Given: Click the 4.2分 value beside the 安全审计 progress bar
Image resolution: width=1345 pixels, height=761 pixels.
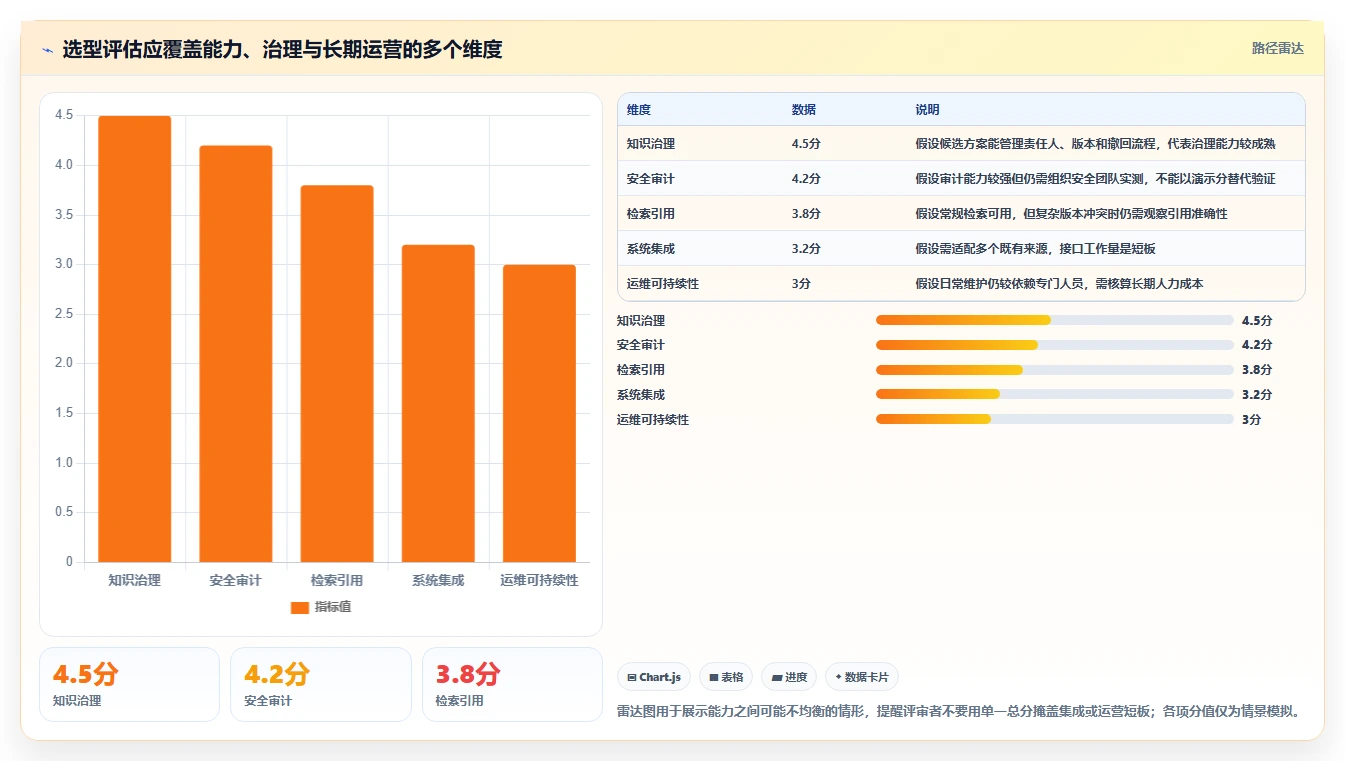Looking at the screenshot, I should click(1257, 345).
